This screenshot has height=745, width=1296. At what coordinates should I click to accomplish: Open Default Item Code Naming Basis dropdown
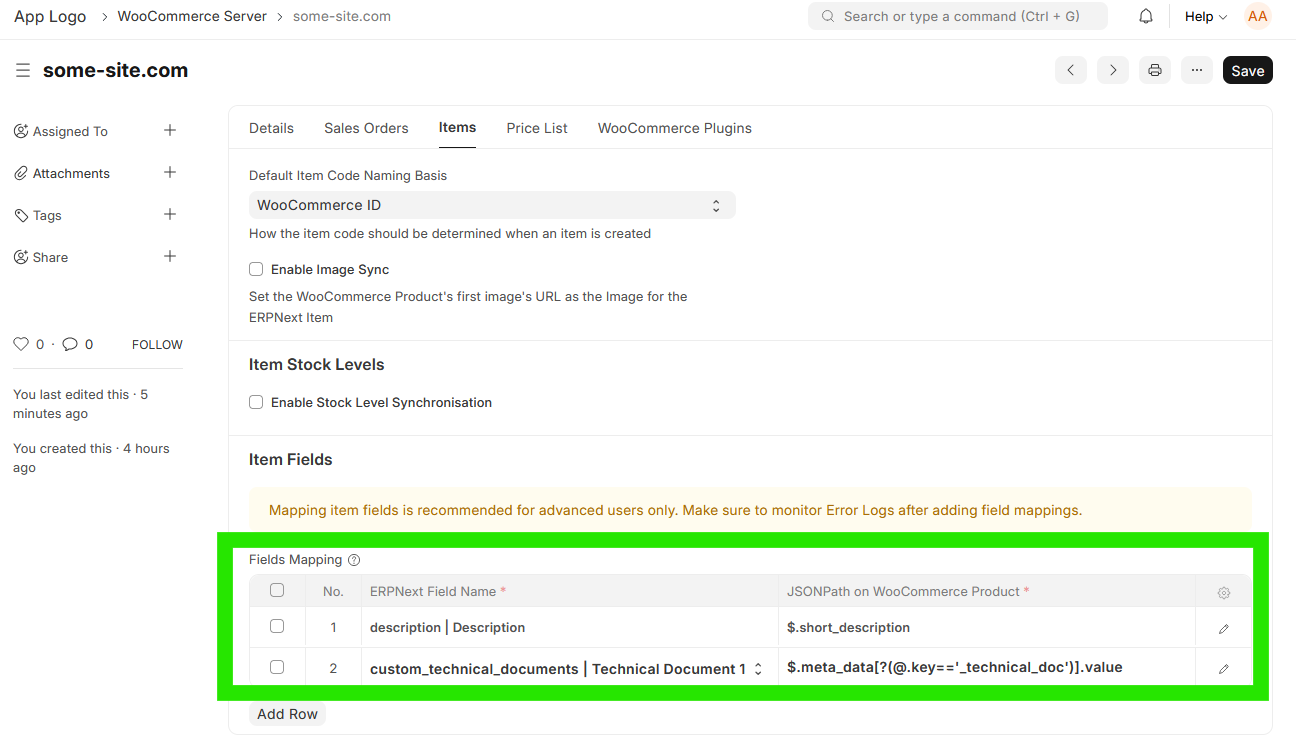point(491,205)
